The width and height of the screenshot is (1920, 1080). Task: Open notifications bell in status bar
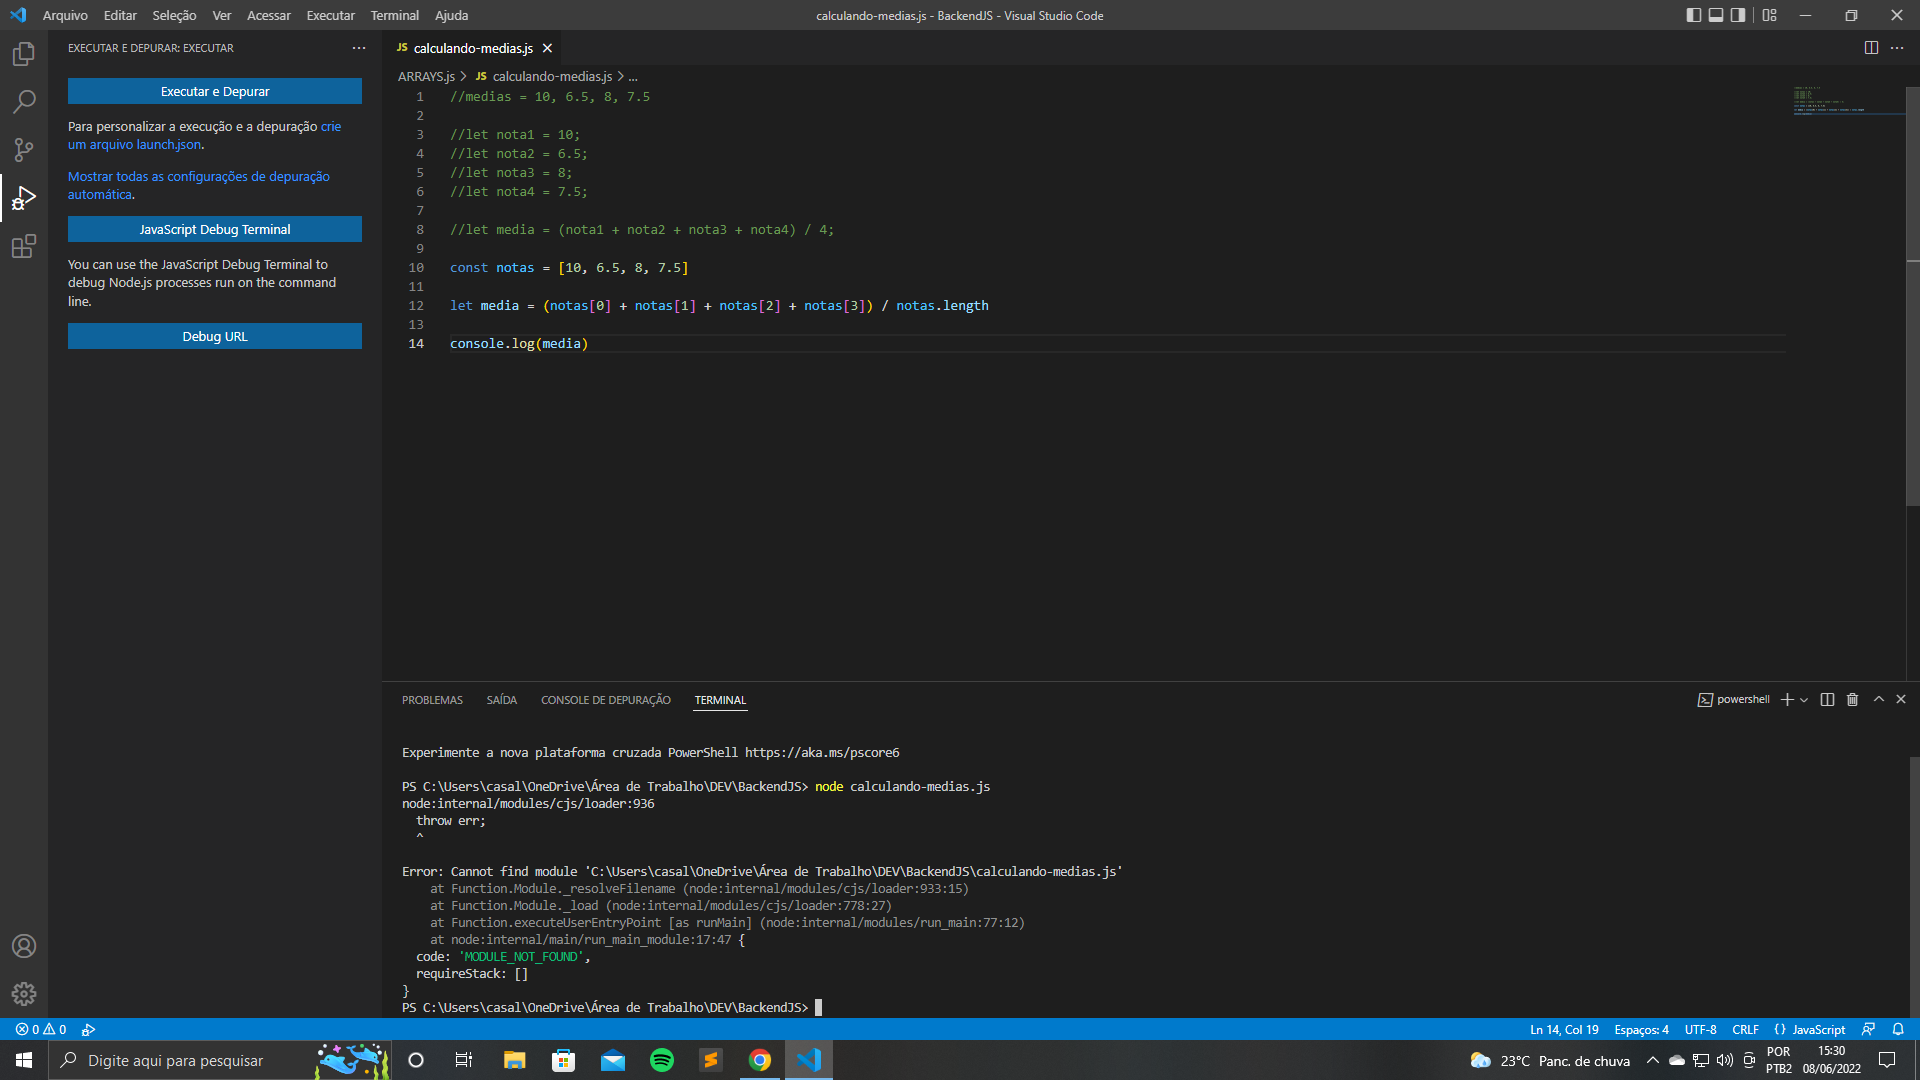1898,1029
